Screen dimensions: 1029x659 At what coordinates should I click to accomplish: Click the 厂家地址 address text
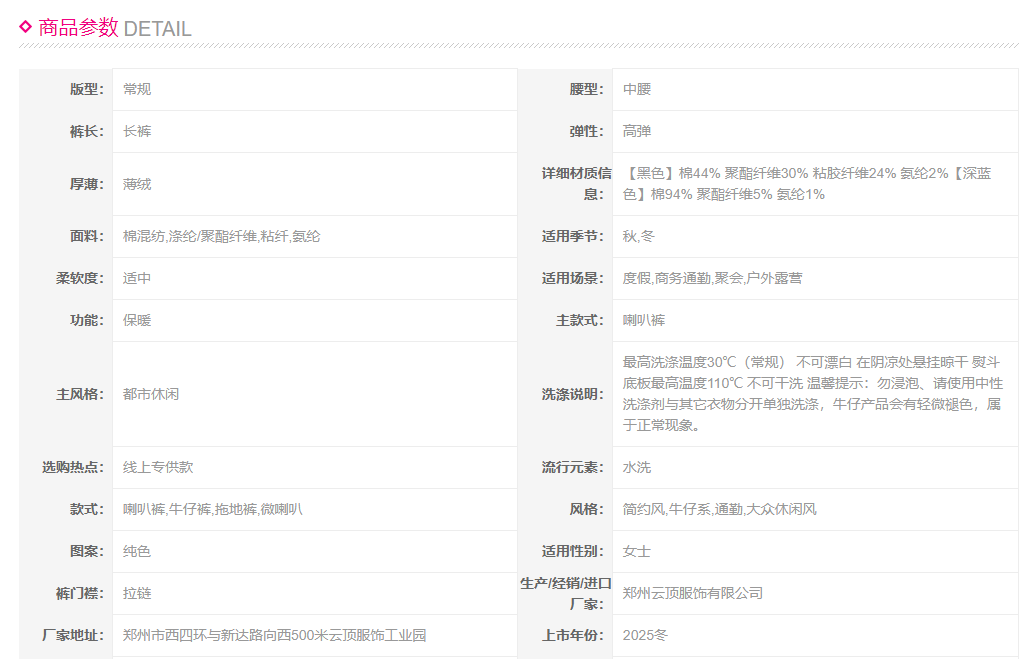tap(274, 635)
